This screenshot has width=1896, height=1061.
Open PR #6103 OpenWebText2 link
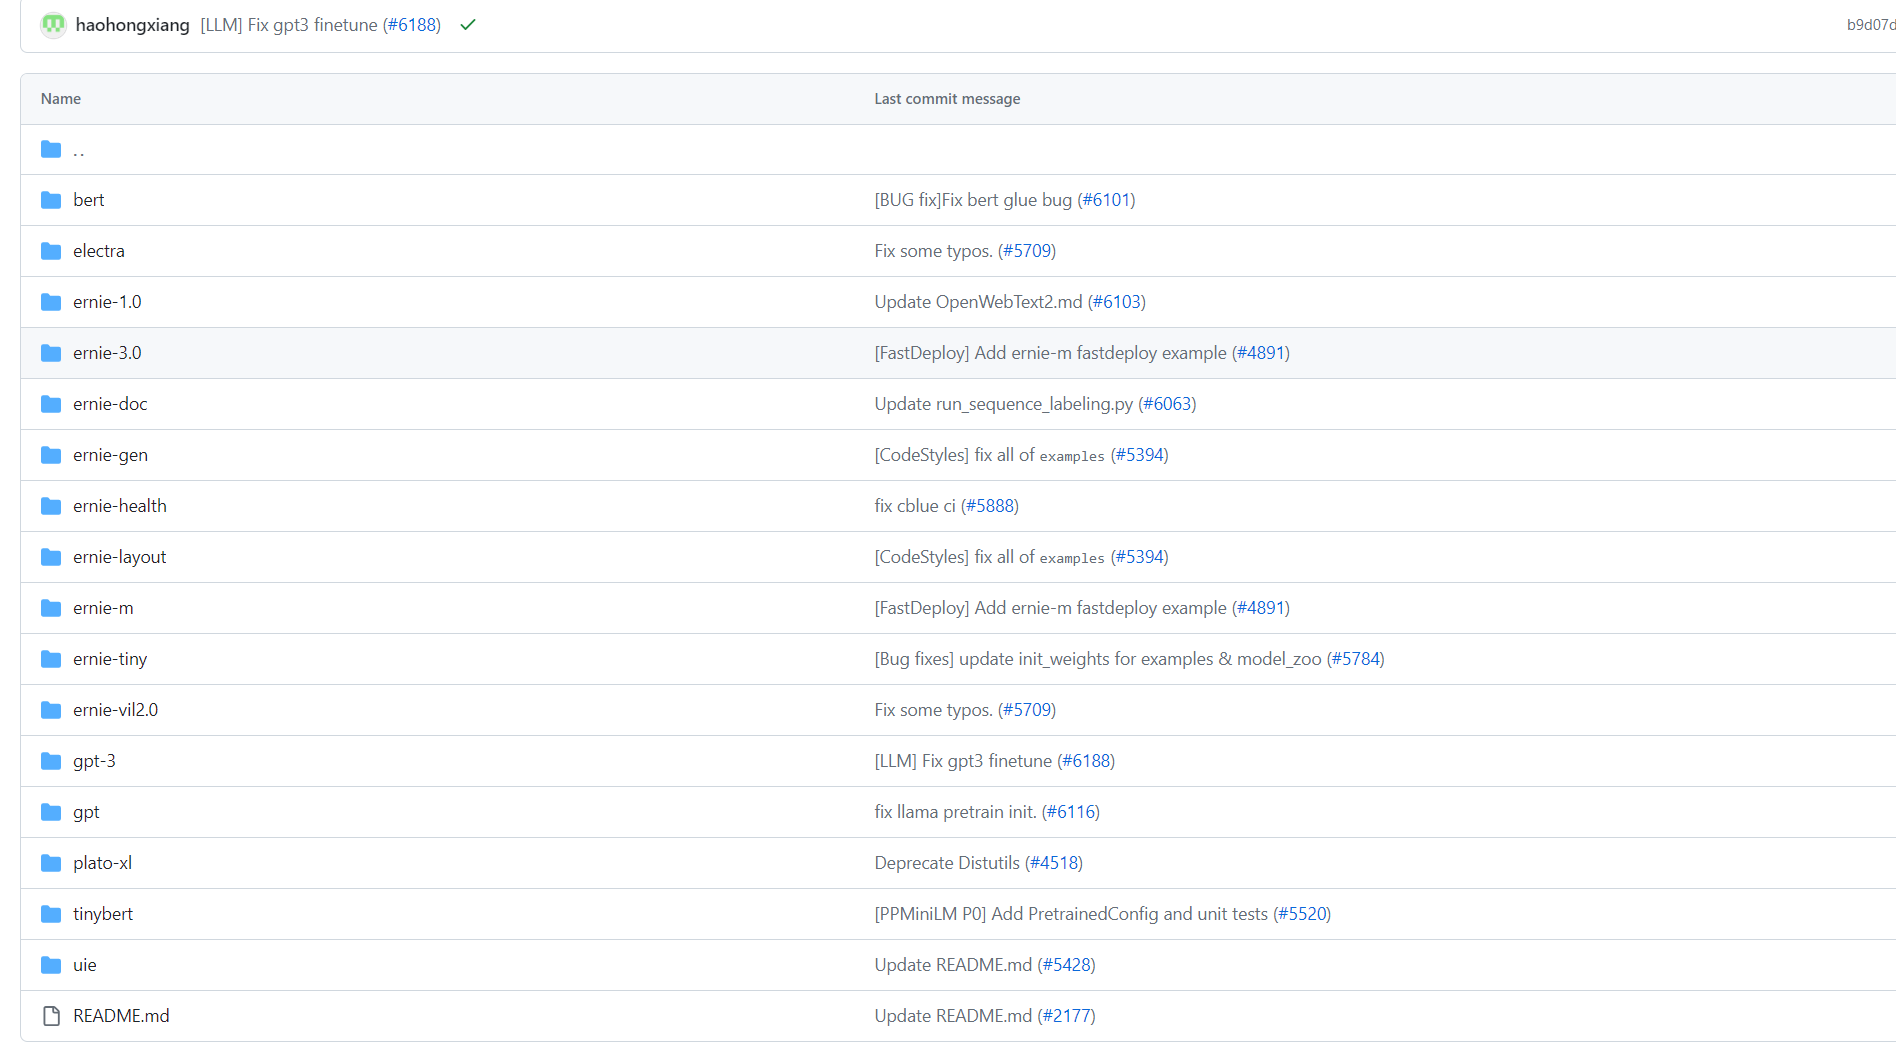tap(1117, 302)
